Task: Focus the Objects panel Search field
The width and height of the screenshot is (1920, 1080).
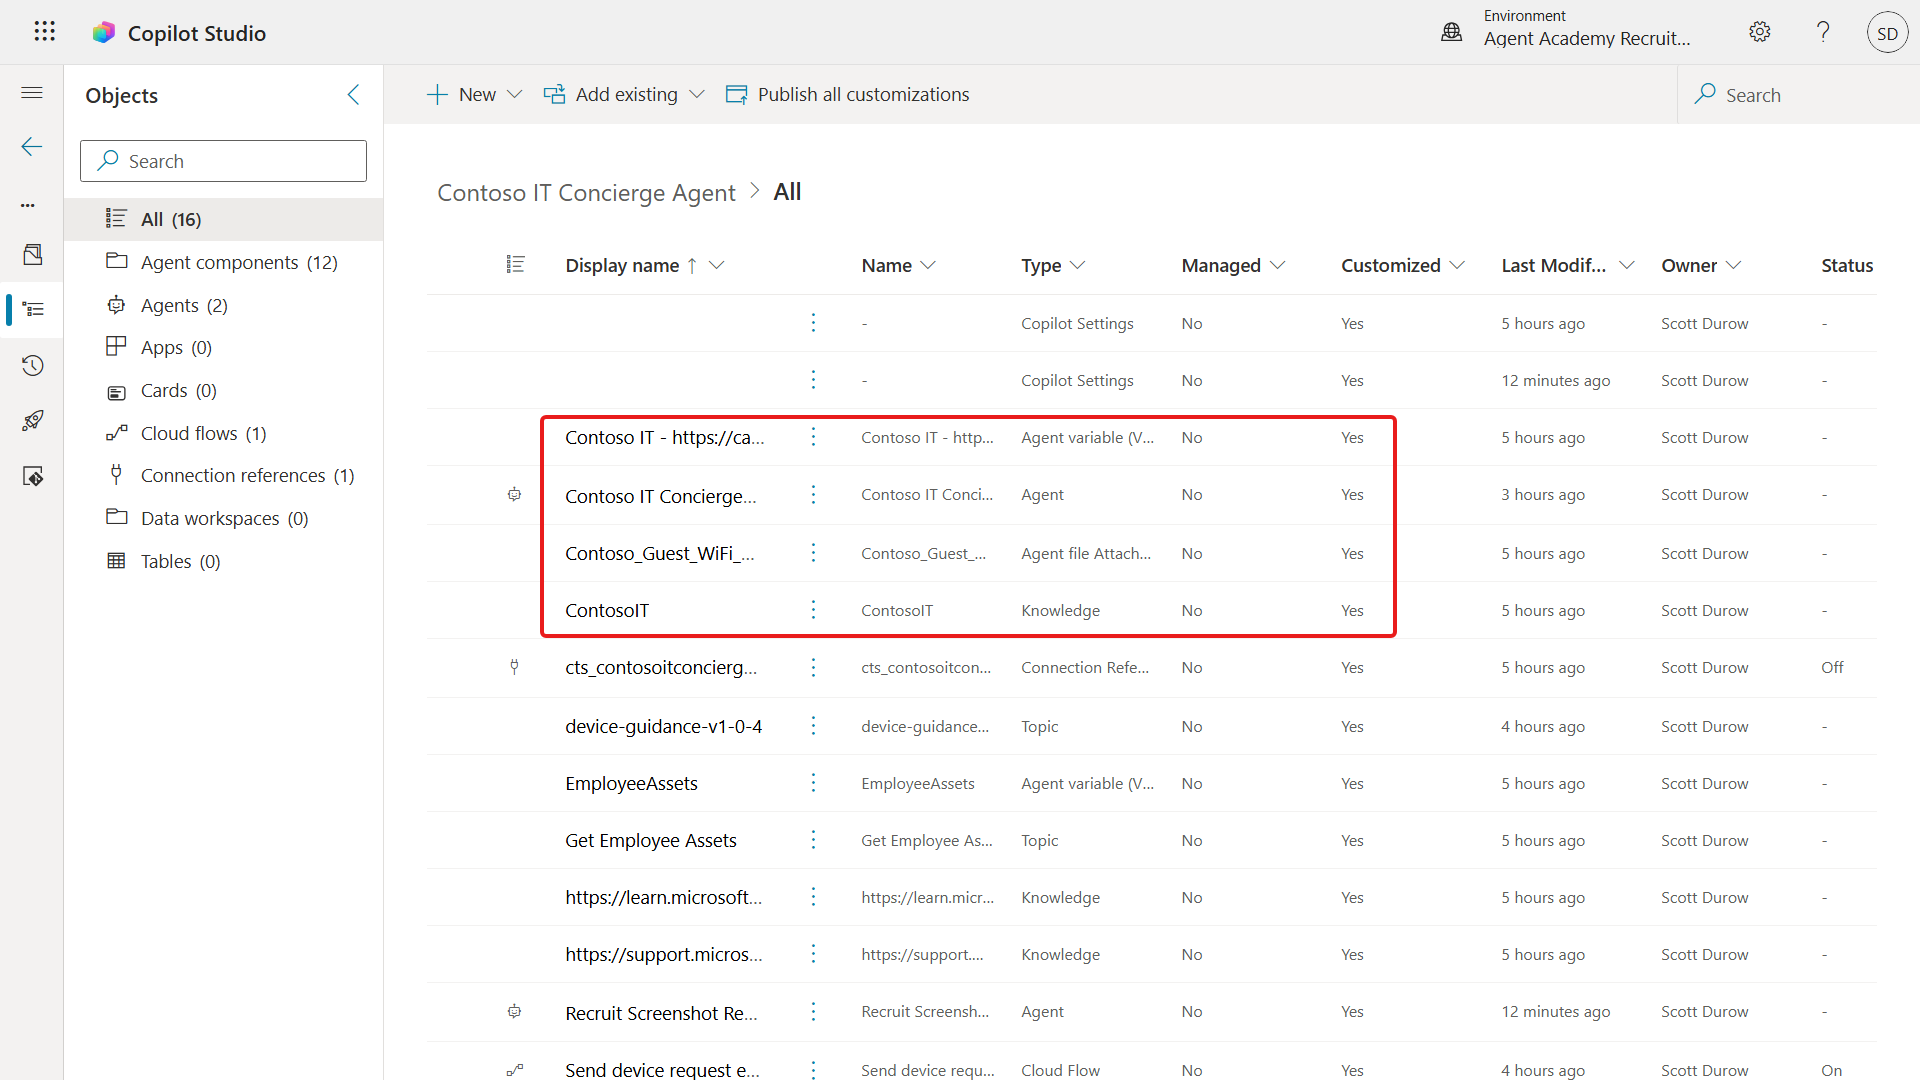Action: 223,161
